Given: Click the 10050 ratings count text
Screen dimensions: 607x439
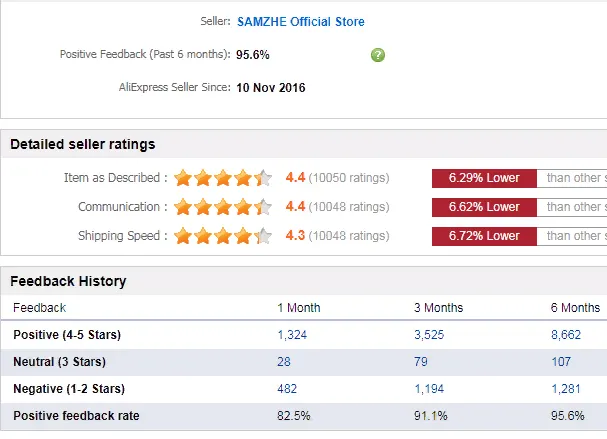Looking at the screenshot, I should [349, 178].
